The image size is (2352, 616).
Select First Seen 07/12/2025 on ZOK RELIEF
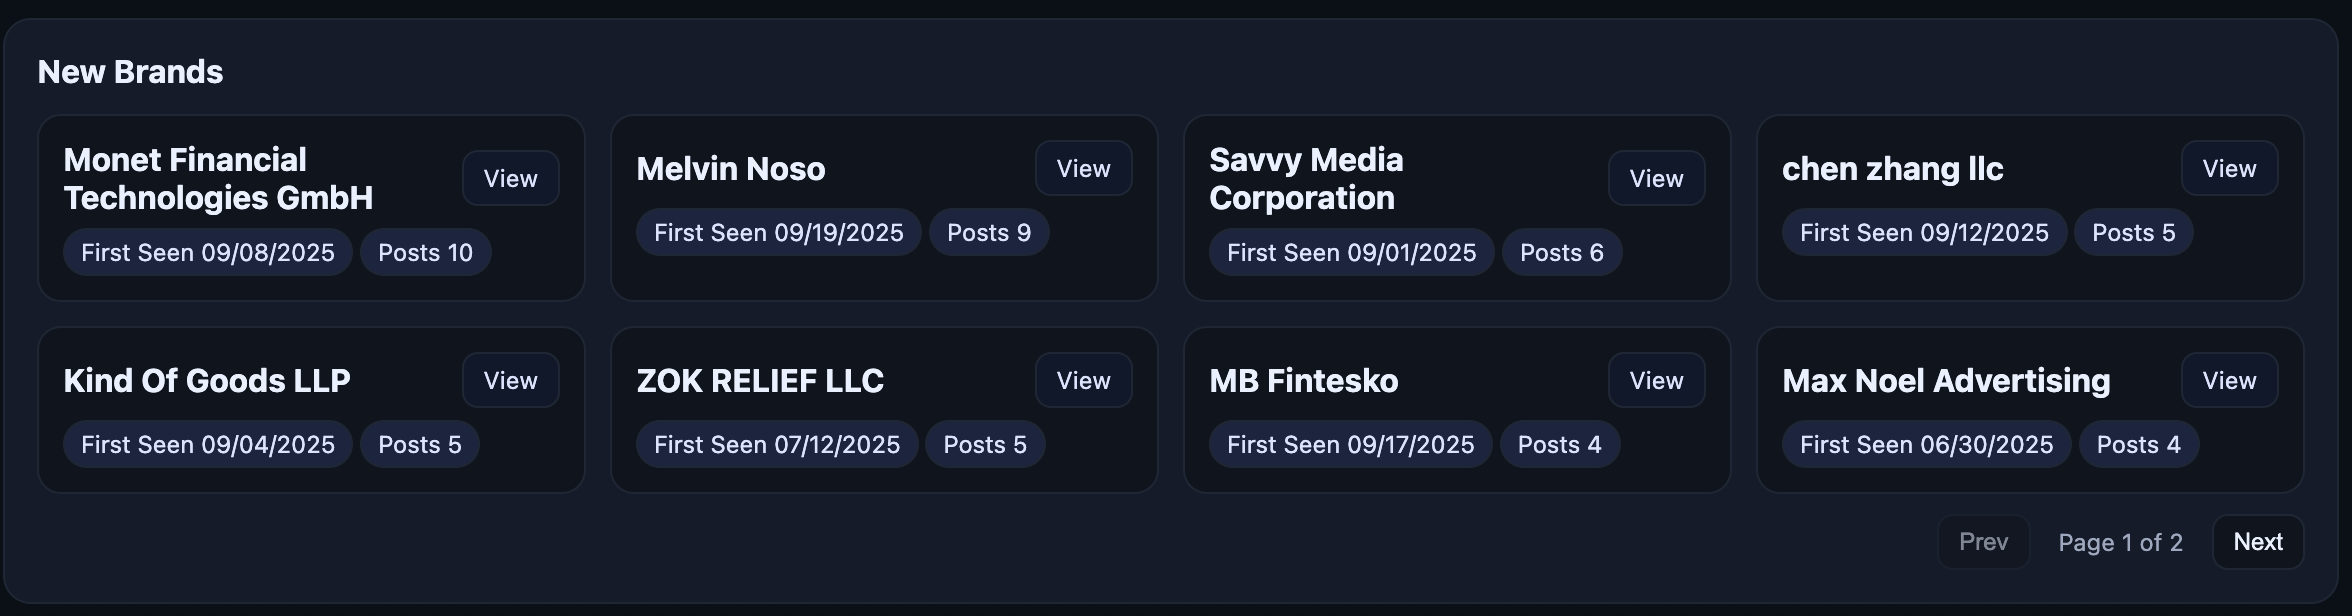point(778,444)
